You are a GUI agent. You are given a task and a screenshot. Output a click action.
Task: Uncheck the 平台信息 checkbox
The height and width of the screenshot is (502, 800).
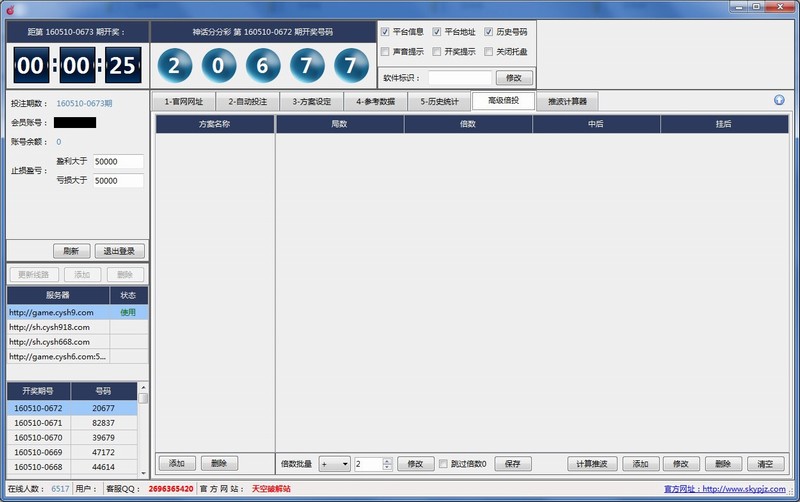(x=386, y=32)
